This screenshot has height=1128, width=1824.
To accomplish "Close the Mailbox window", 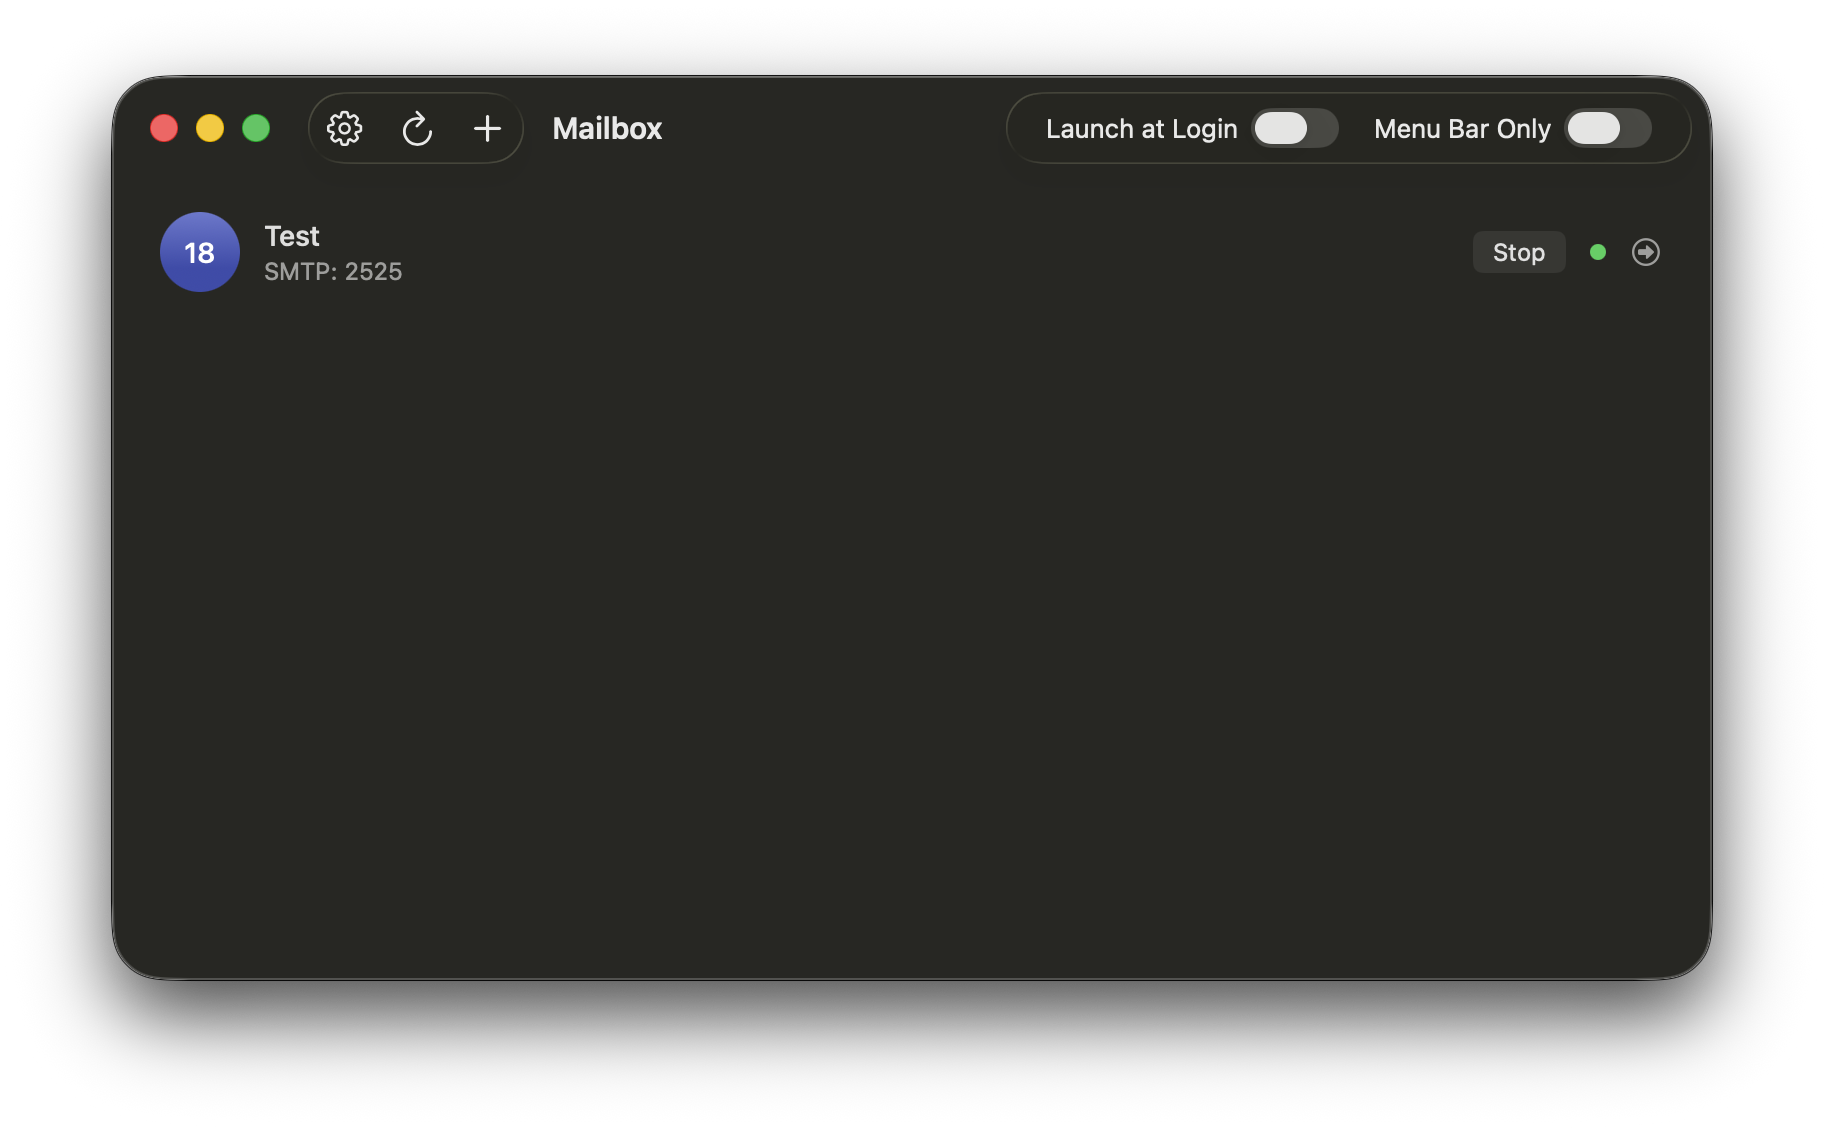I will 164,129.
